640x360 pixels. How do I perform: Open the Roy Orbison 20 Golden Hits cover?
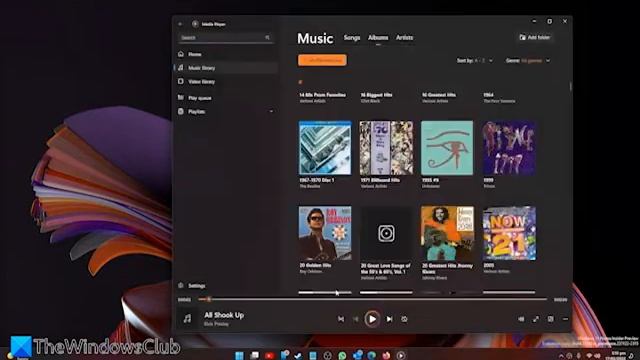pos(325,233)
